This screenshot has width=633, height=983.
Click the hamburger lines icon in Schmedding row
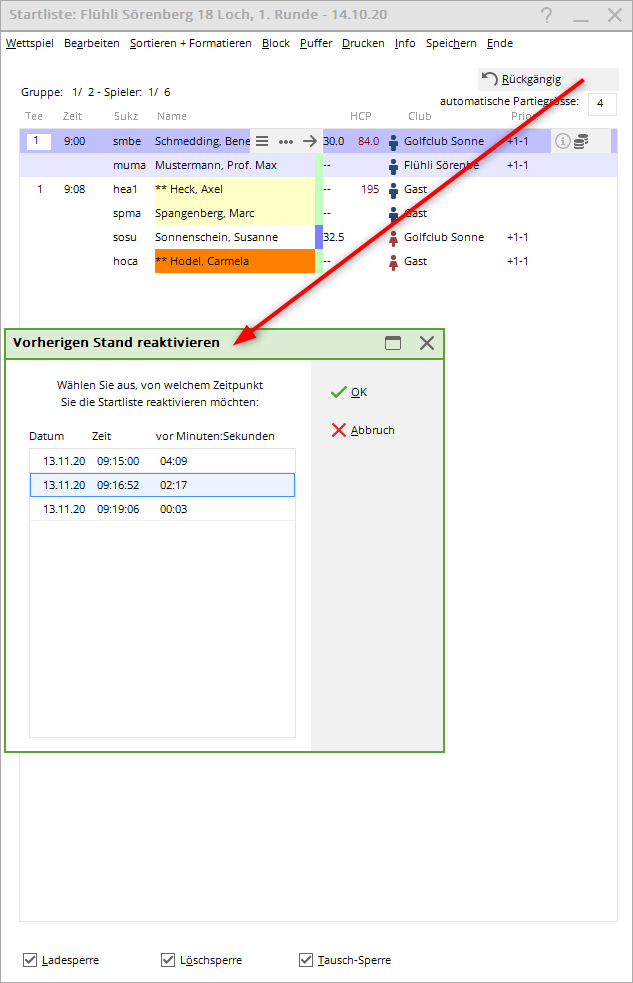click(x=262, y=141)
